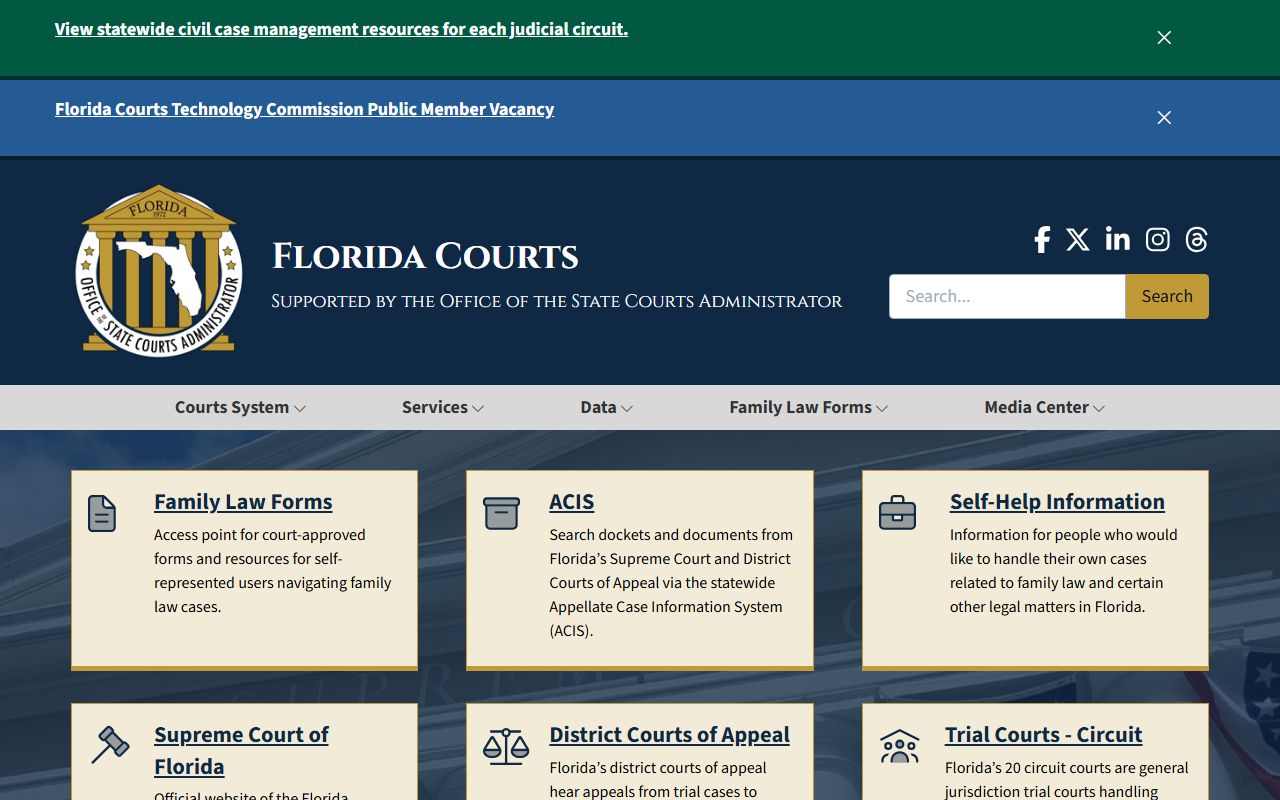Click the scales icon beside District Courts of Appeal
1280x800 pixels.
506,746
